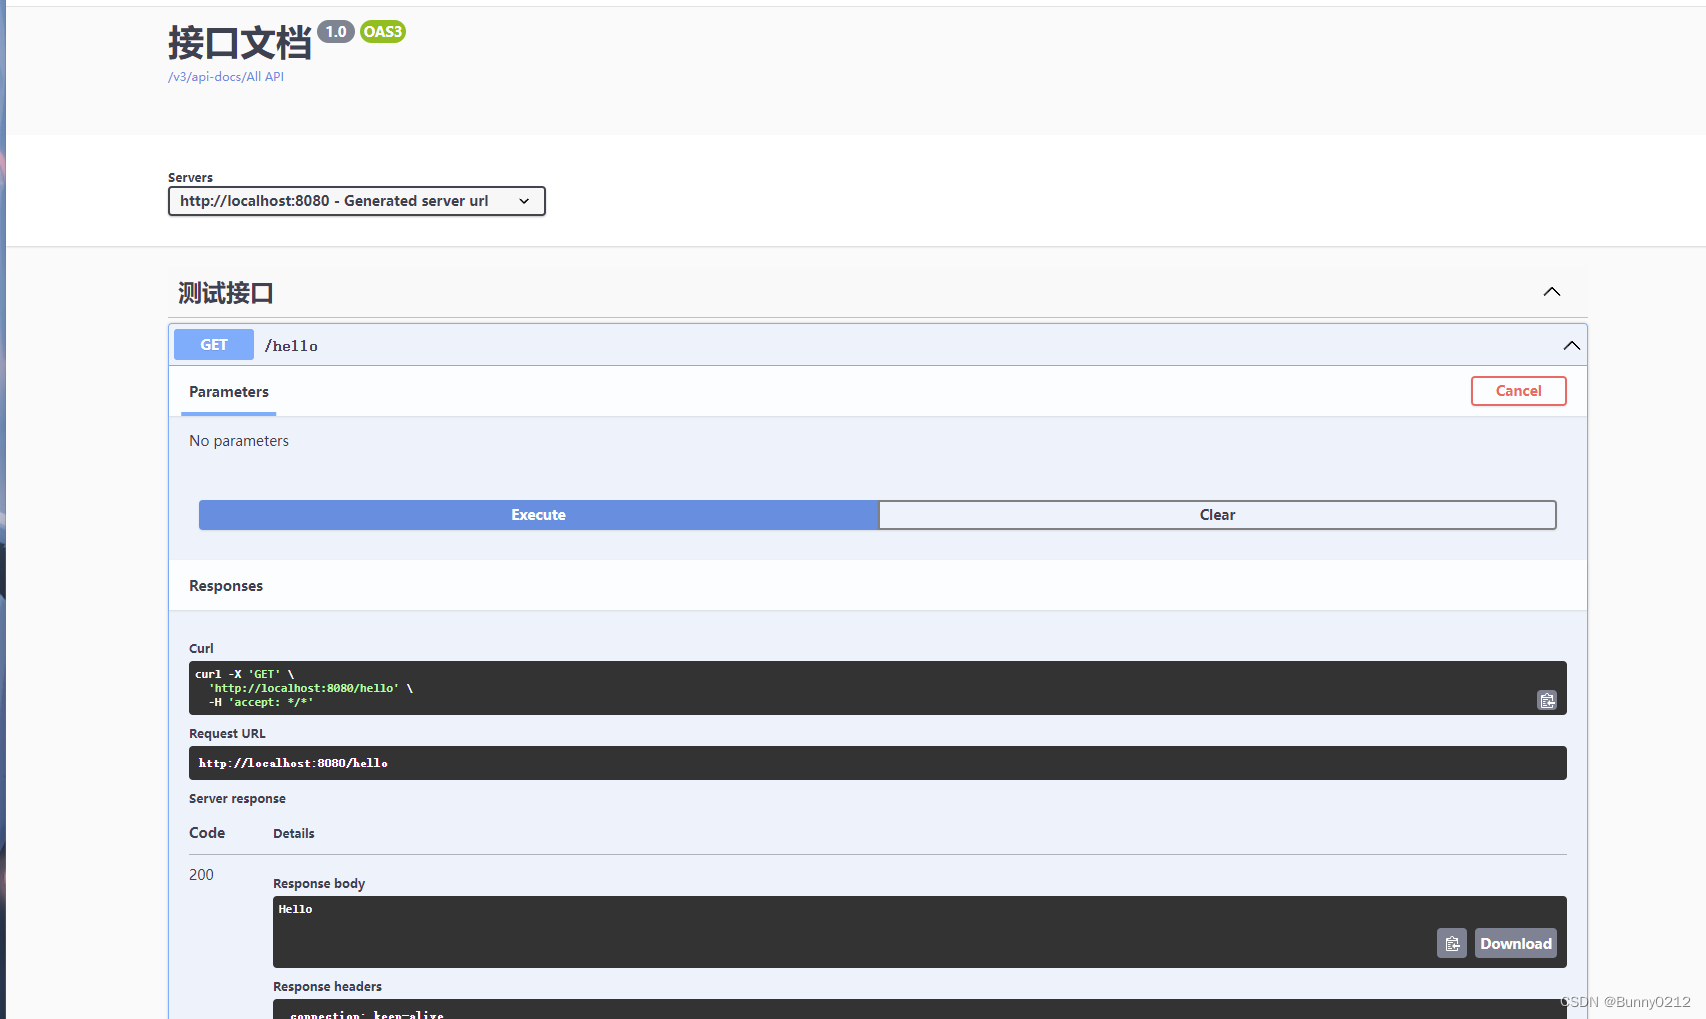Click the -H 'accept: */*' curl line
Image resolution: width=1706 pixels, height=1019 pixels.
[261, 702]
